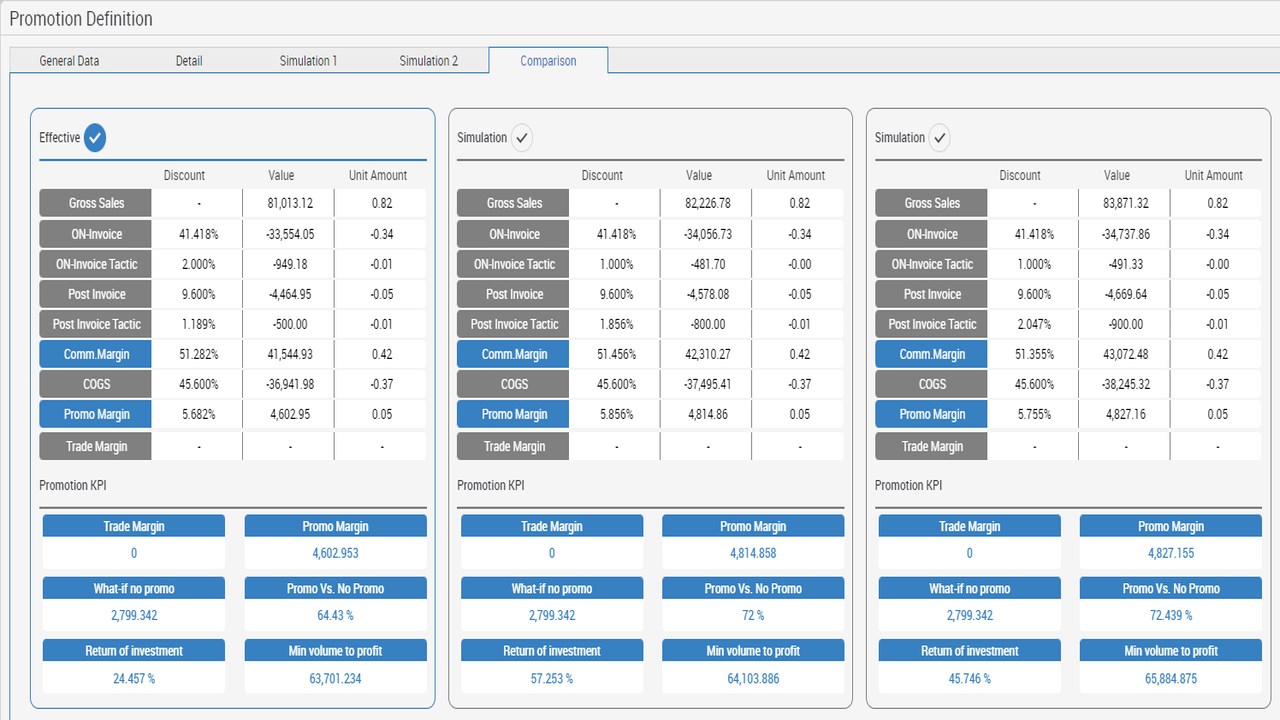This screenshot has width=1280, height=720.
Task: Select ON-Invoice Tactic value -481.70
Action: coord(706,264)
